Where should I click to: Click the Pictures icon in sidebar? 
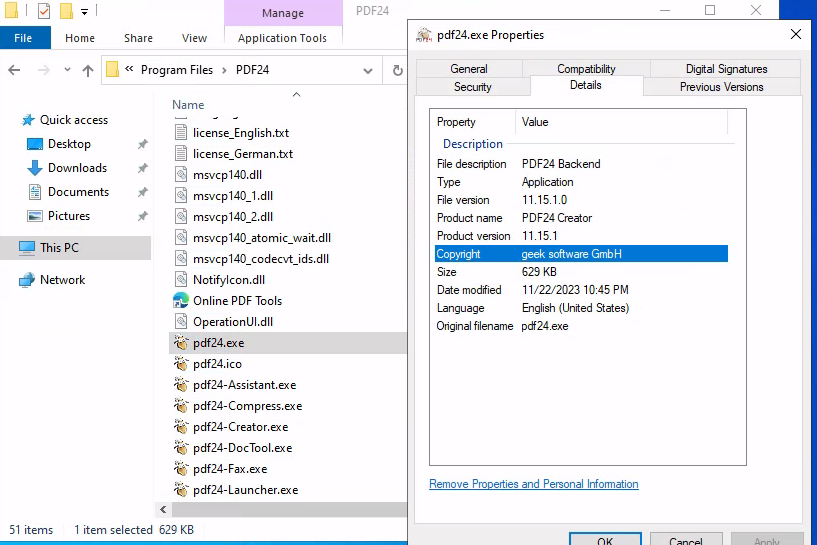pos(34,216)
